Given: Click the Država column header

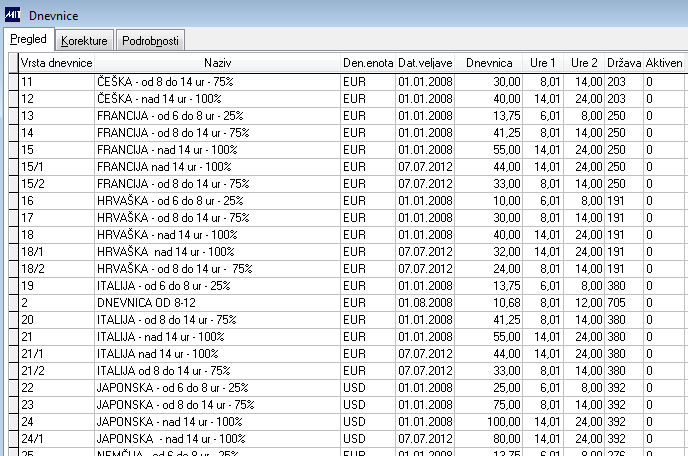Looking at the screenshot, I should [624, 63].
